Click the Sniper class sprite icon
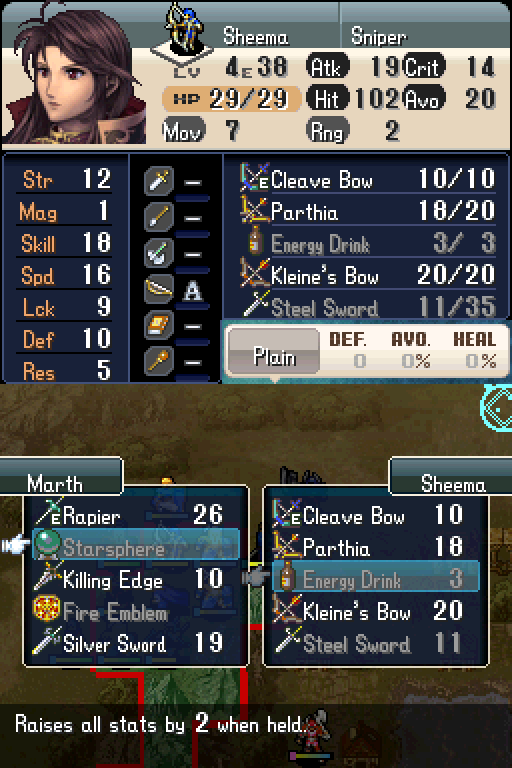This screenshot has width=512, height=768. click(x=182, y=30)
